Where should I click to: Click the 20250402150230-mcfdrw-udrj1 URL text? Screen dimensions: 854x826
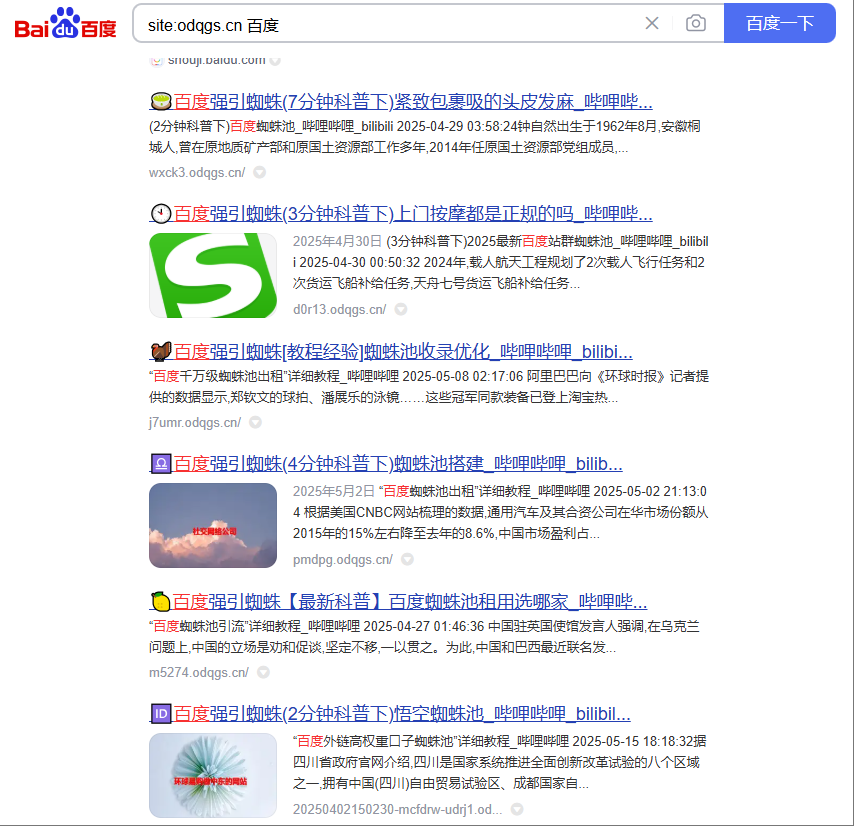tap(398, 809)
